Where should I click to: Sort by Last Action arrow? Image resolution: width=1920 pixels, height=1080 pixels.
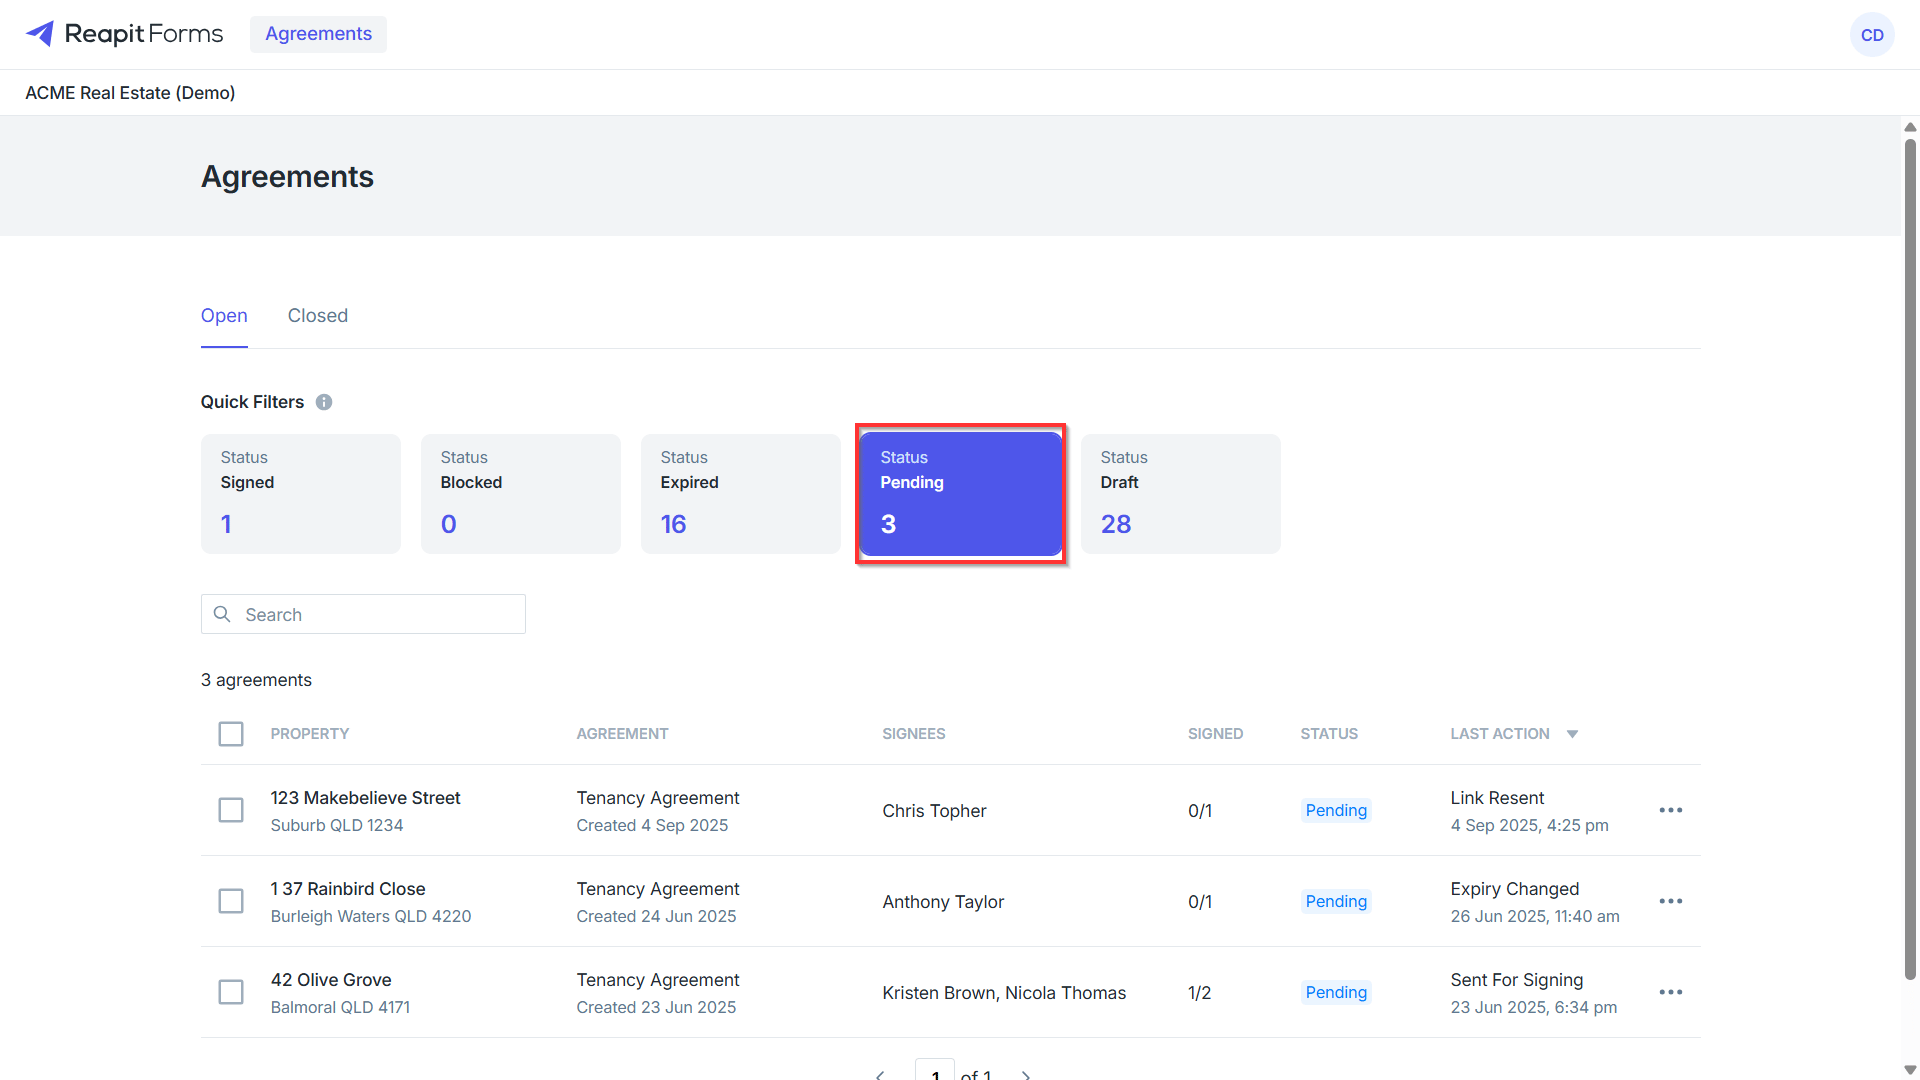[1572, 734]
